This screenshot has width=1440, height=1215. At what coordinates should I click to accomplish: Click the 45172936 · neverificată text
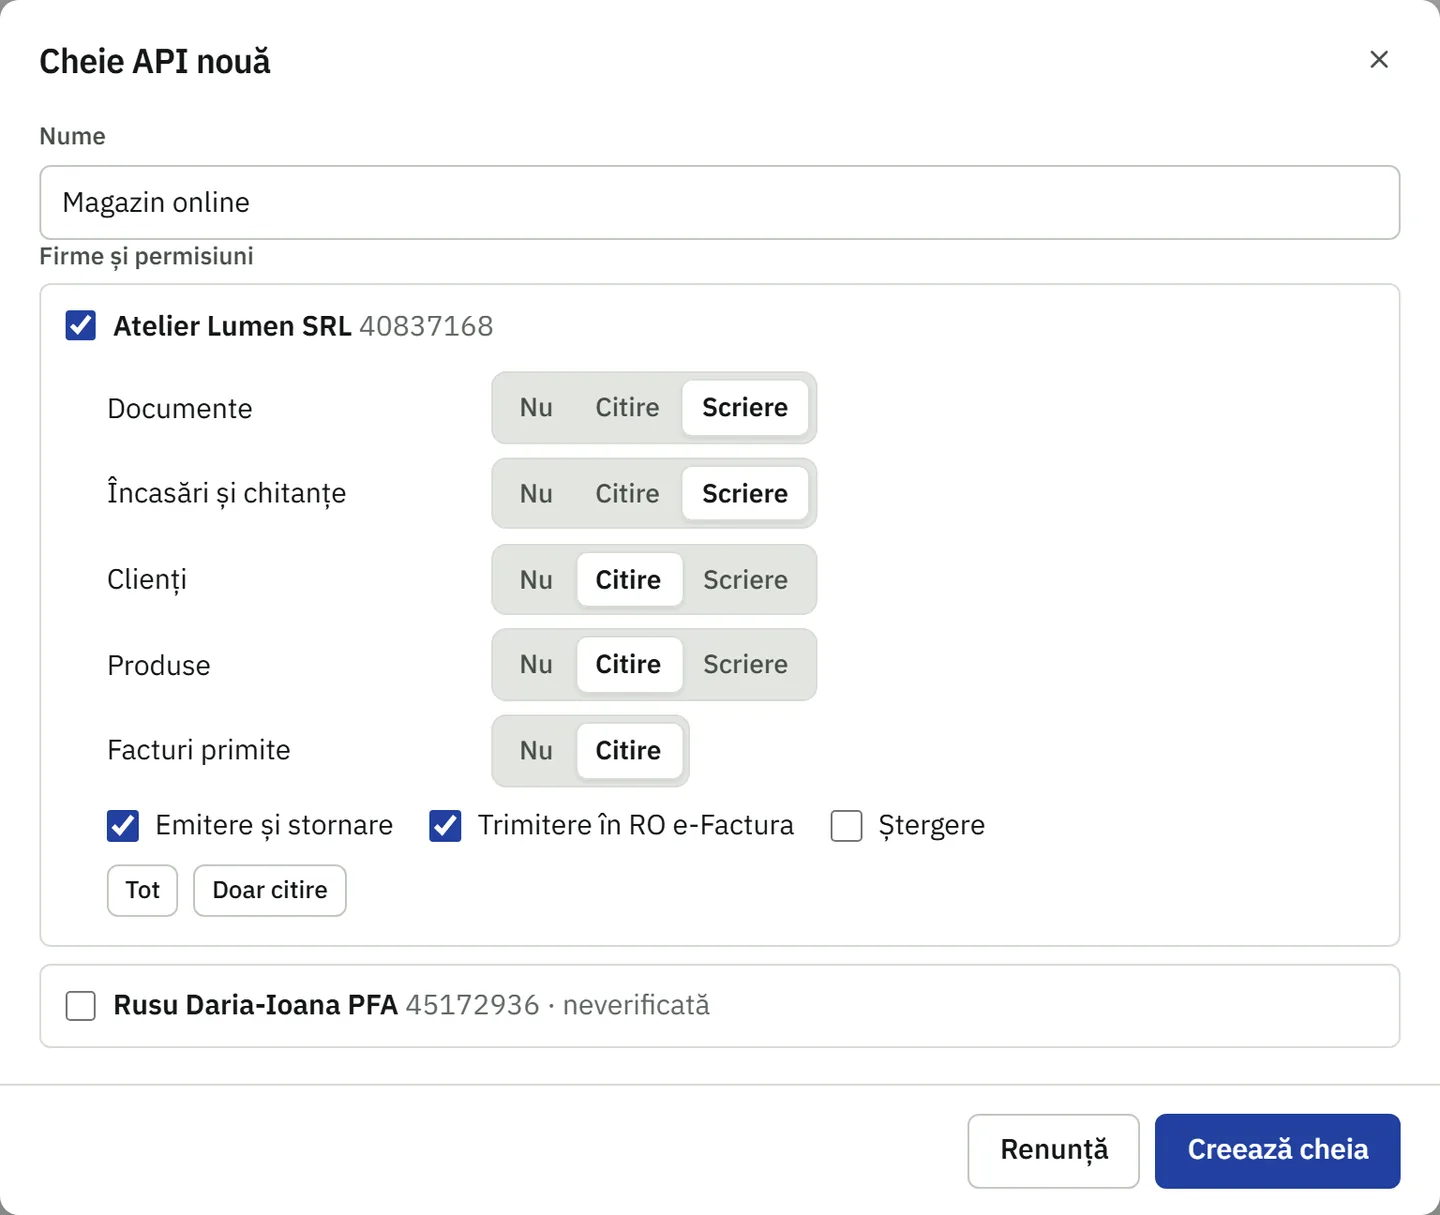pos(558,1005)
